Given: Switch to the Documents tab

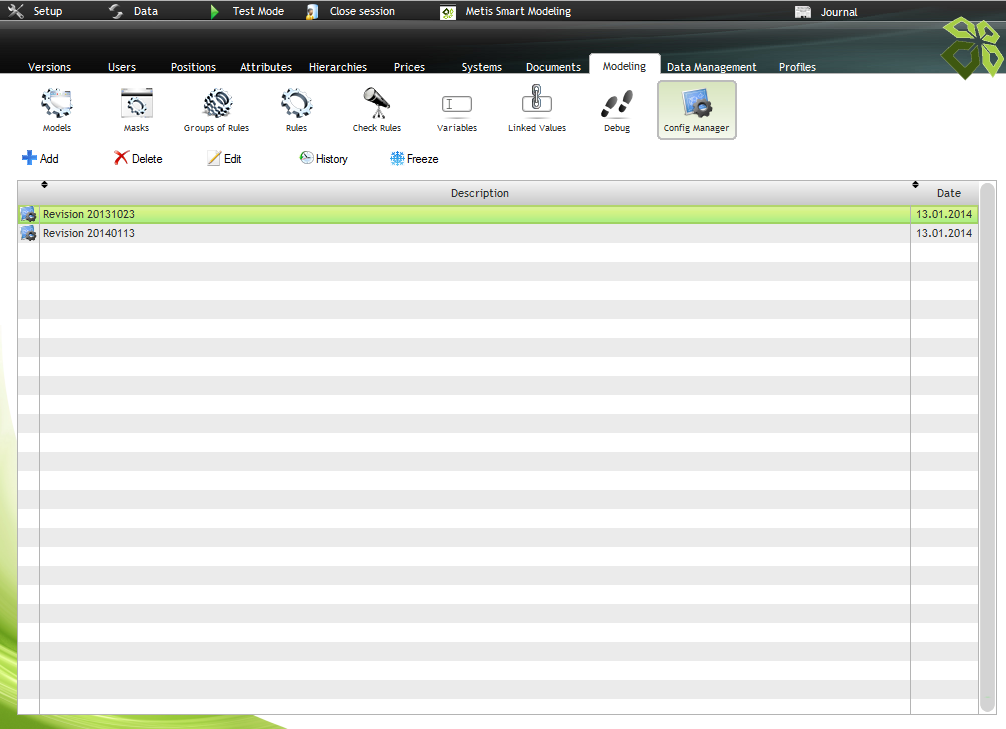Looking at the screenshot, I should pyautogui.click(x=553, y=67).
